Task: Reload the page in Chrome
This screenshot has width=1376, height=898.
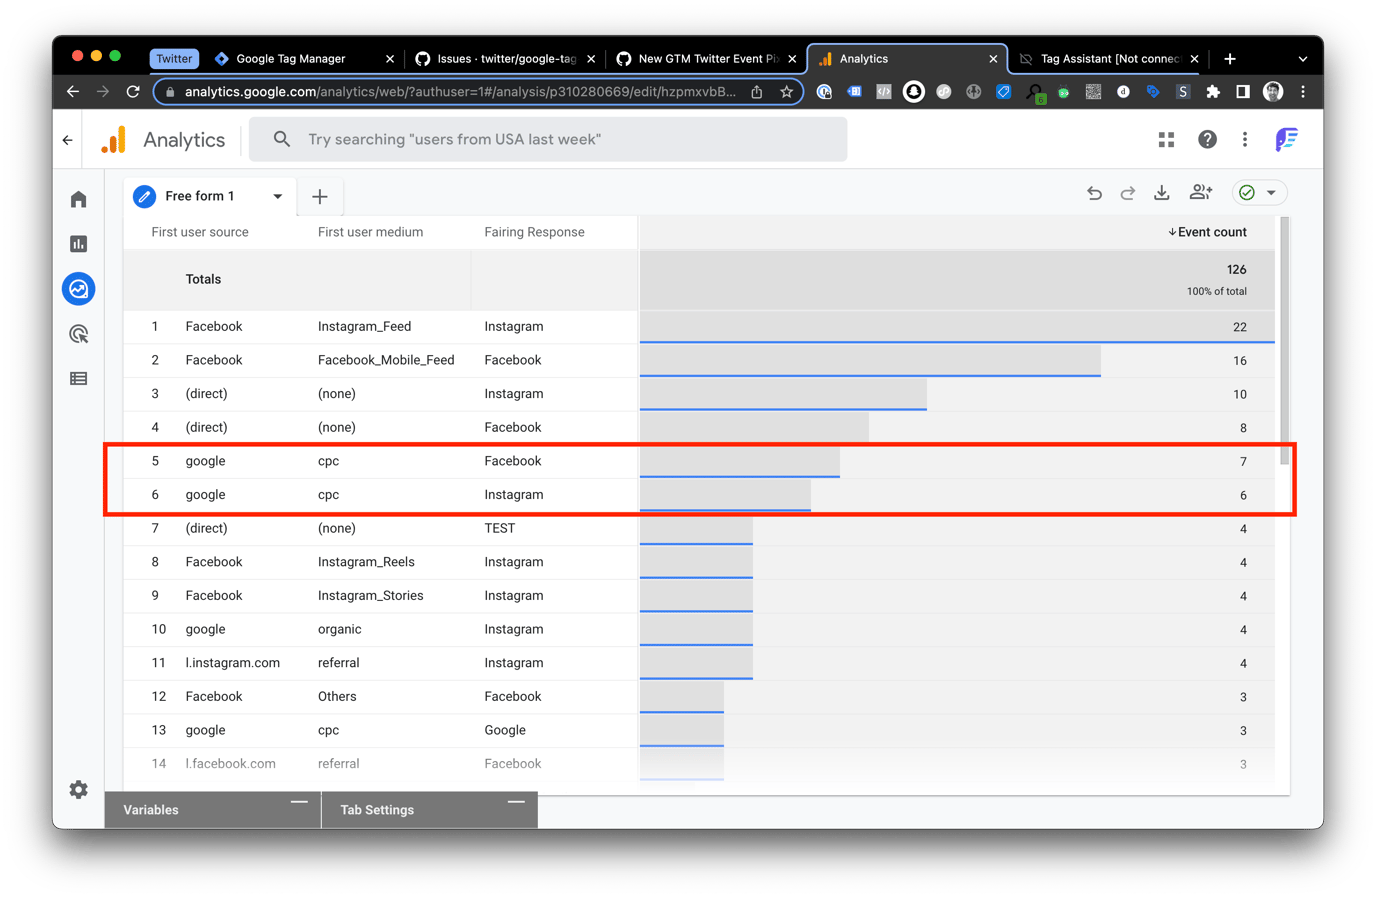Action: (133, 92)
